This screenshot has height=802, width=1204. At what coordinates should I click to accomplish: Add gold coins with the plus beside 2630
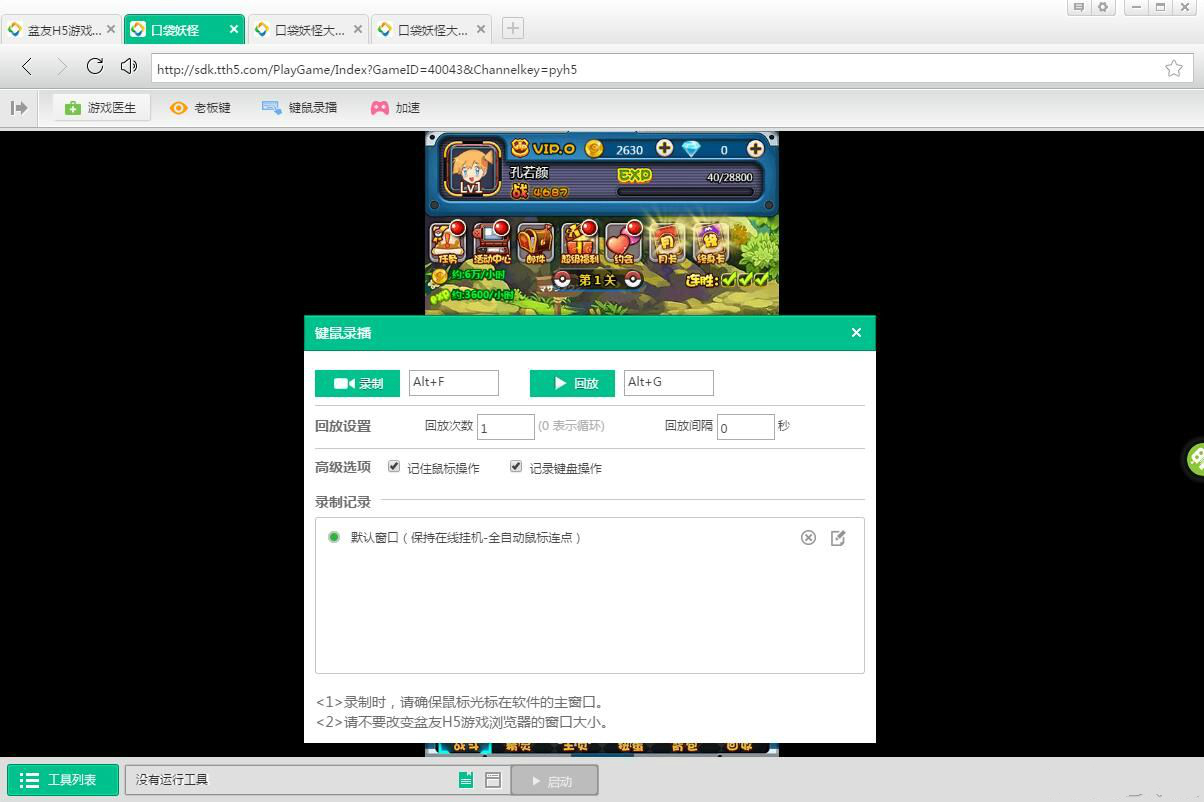pyautogui.click(x=664, y=149)
